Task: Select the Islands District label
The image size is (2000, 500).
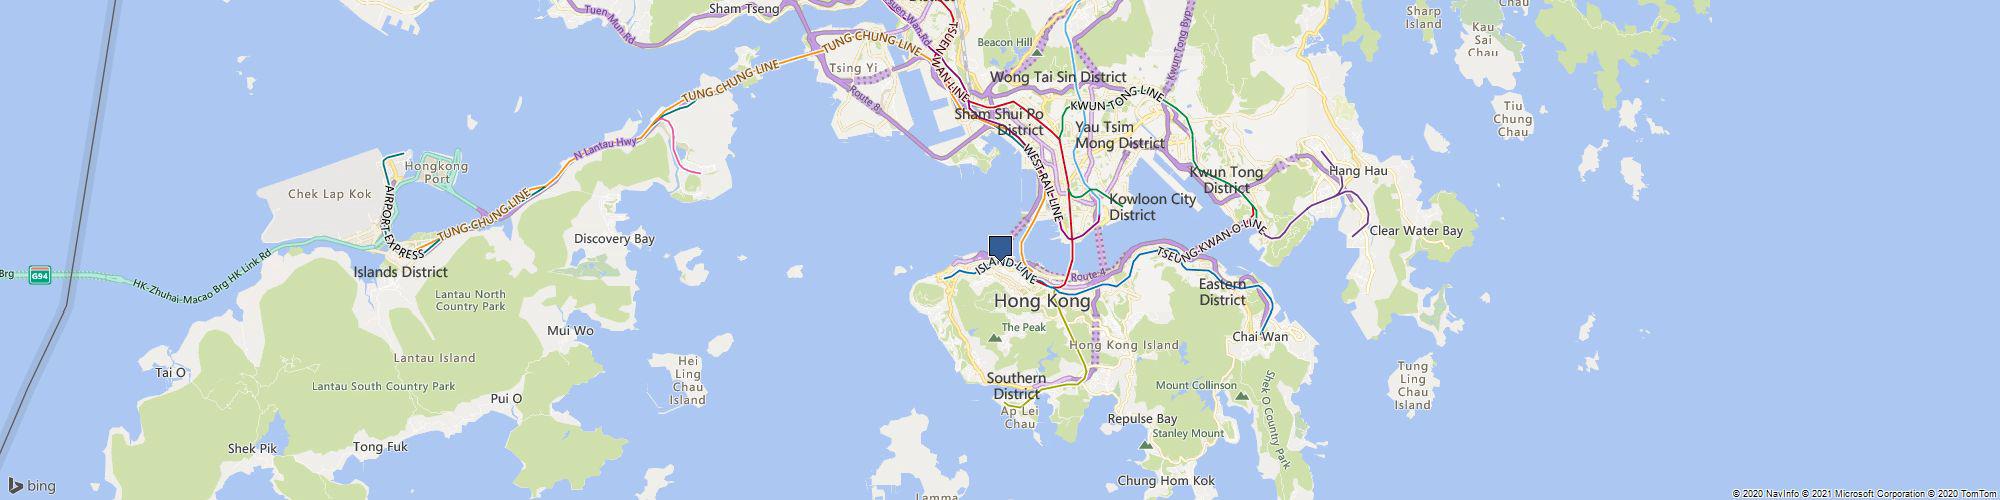Action: coord(400,272)
